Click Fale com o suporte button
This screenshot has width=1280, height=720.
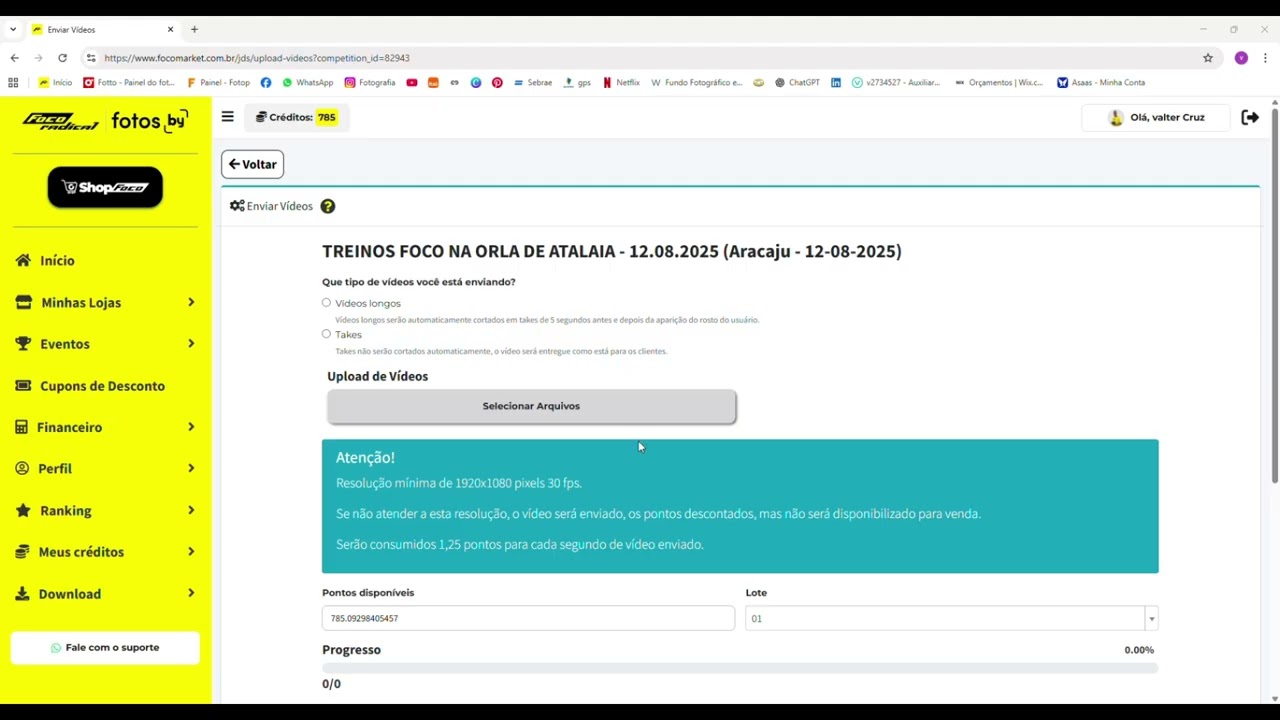tap(105, 647)
